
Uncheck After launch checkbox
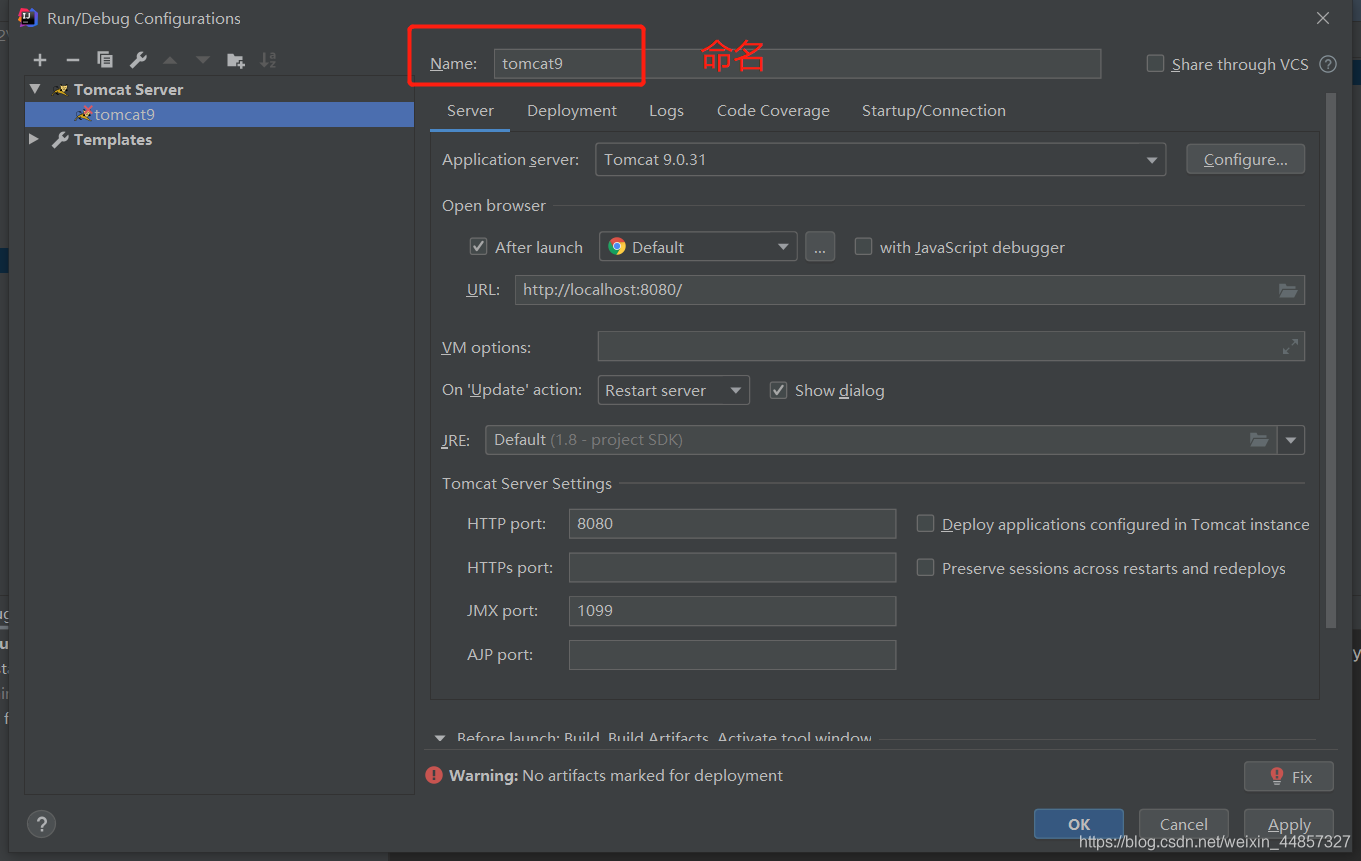click(479, 247)
